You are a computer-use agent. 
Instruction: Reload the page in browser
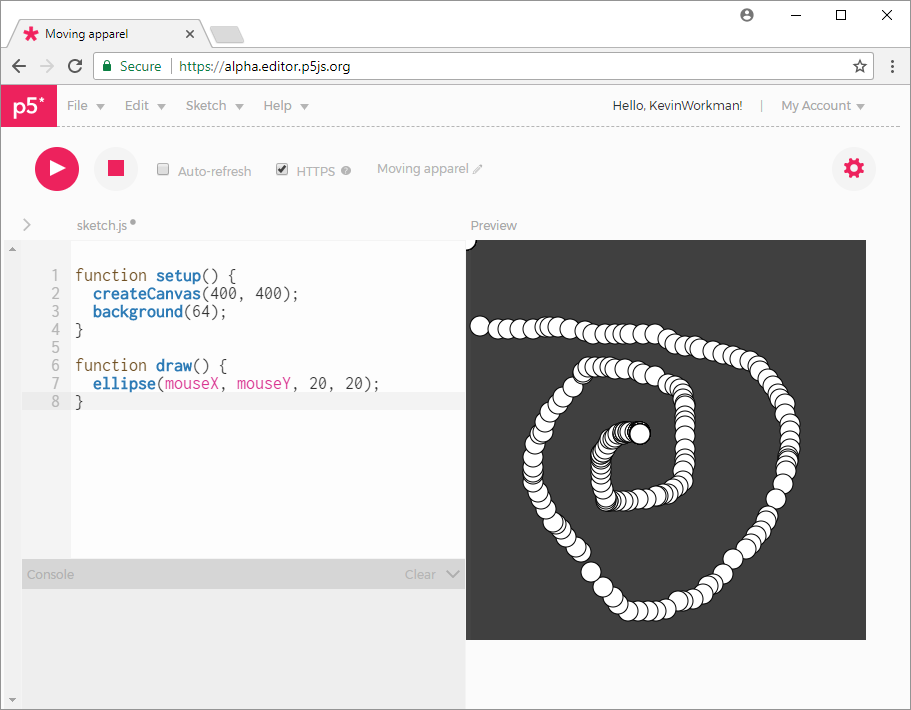[74, 66]
